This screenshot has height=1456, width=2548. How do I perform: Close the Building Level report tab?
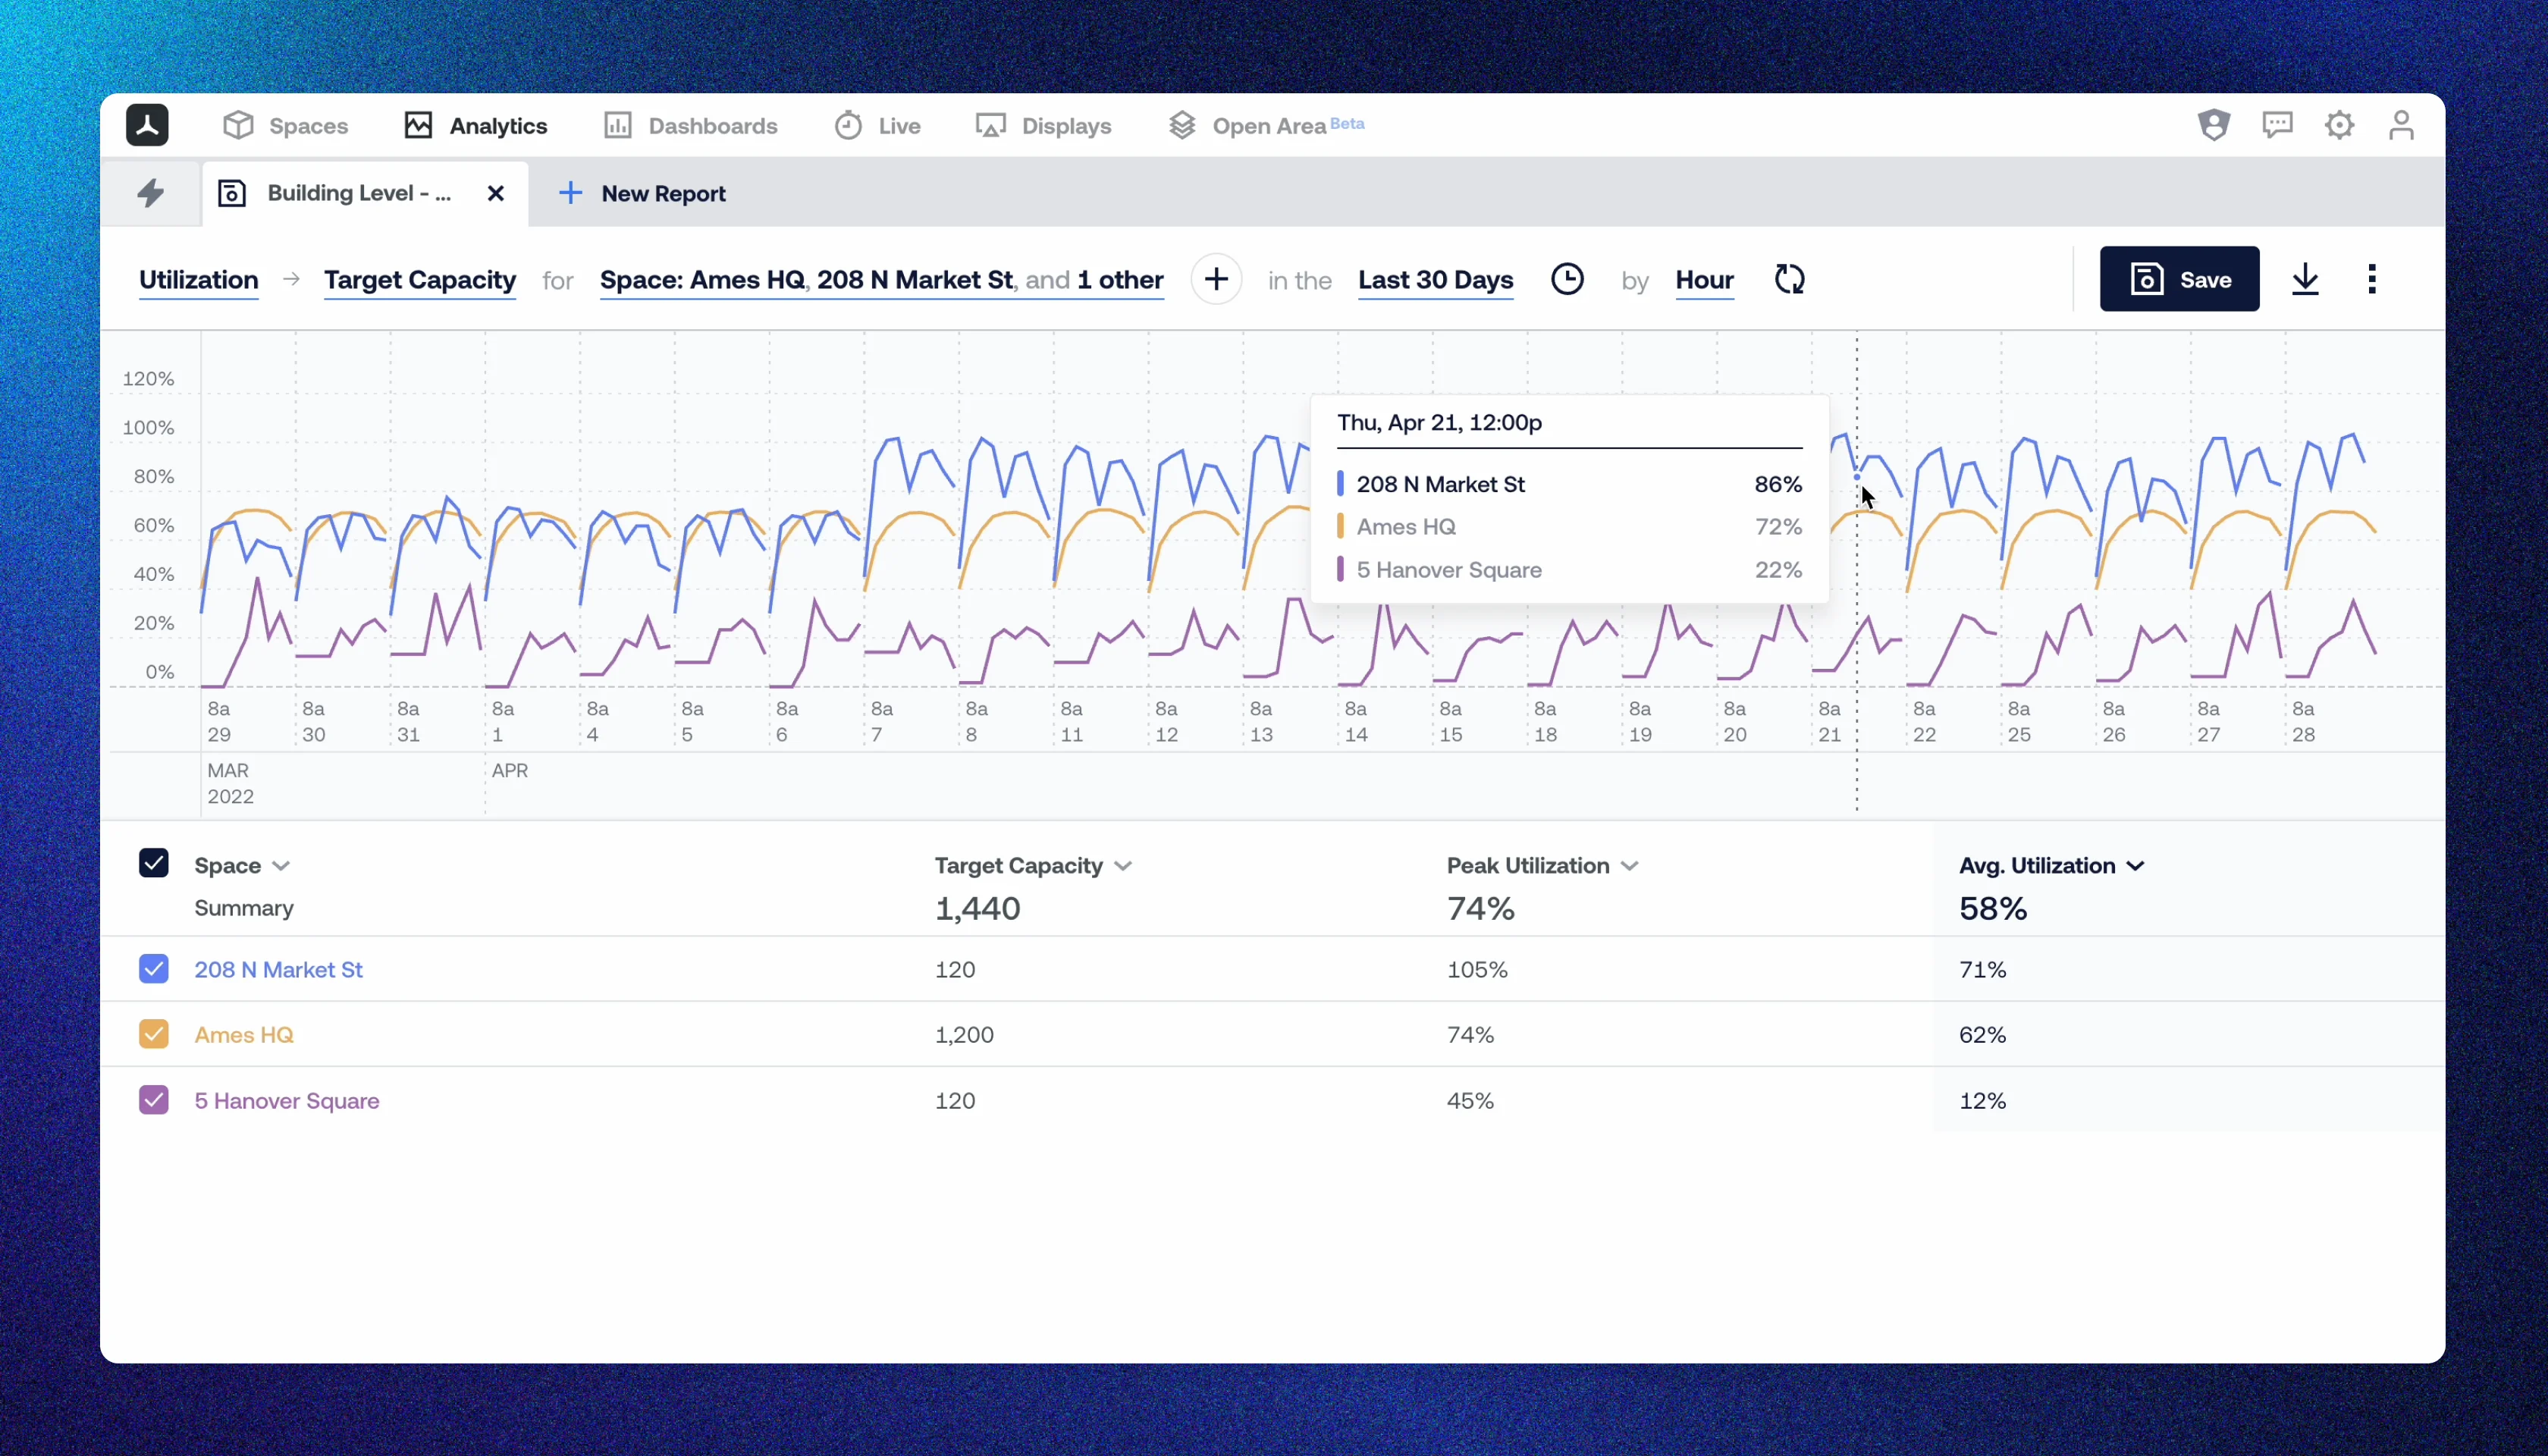496,194
